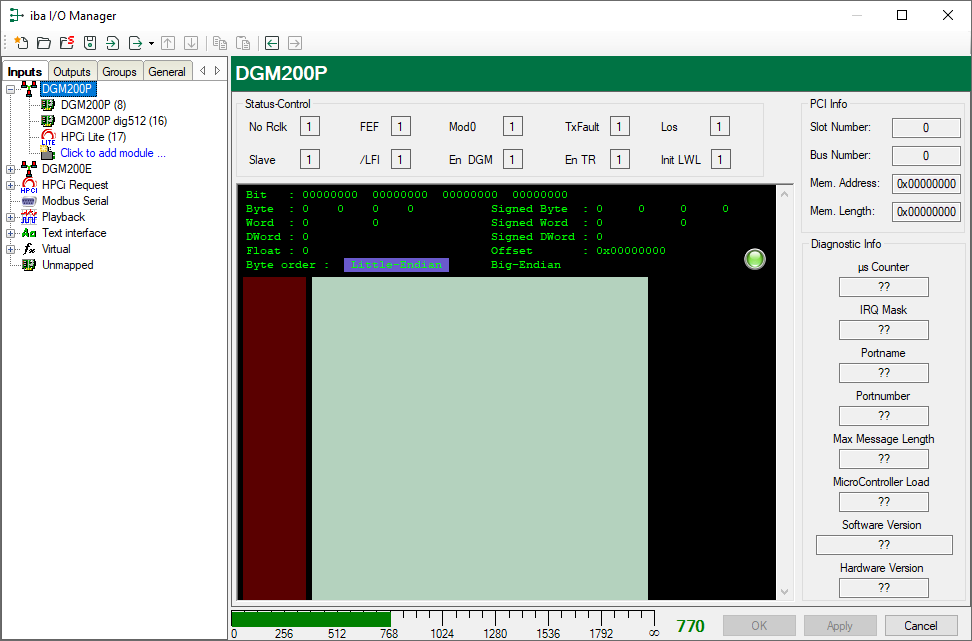Click 'Click to add module ...' link
972x641 pixels.
(x=113, y=153)
